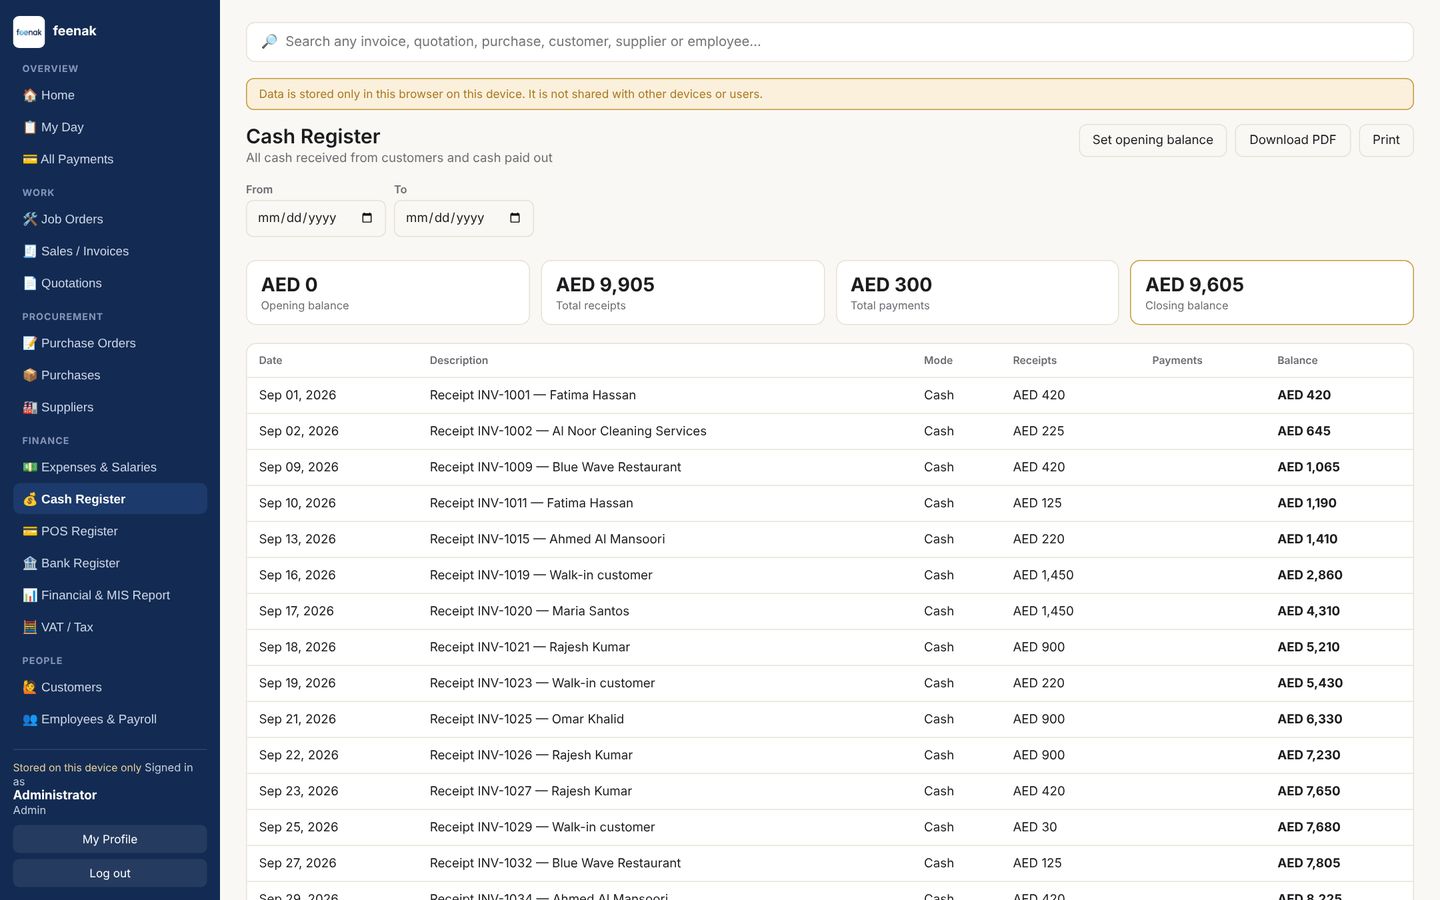Open Home via its house icon
The width and height of the screenshot is (1440, 900).
click(30, 95)
